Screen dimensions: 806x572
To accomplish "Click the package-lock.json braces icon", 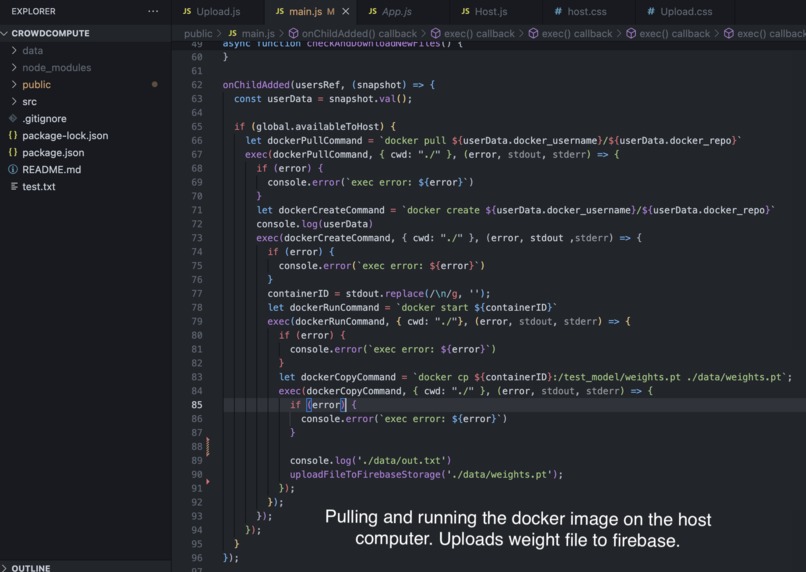I will click(13, 135).
